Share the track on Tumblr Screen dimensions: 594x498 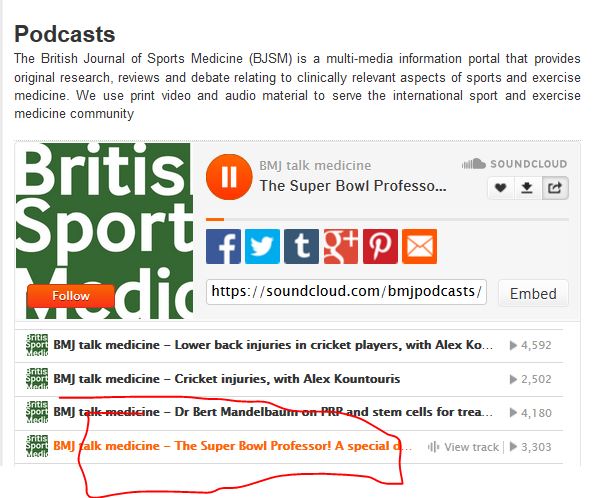coord(302,246)
